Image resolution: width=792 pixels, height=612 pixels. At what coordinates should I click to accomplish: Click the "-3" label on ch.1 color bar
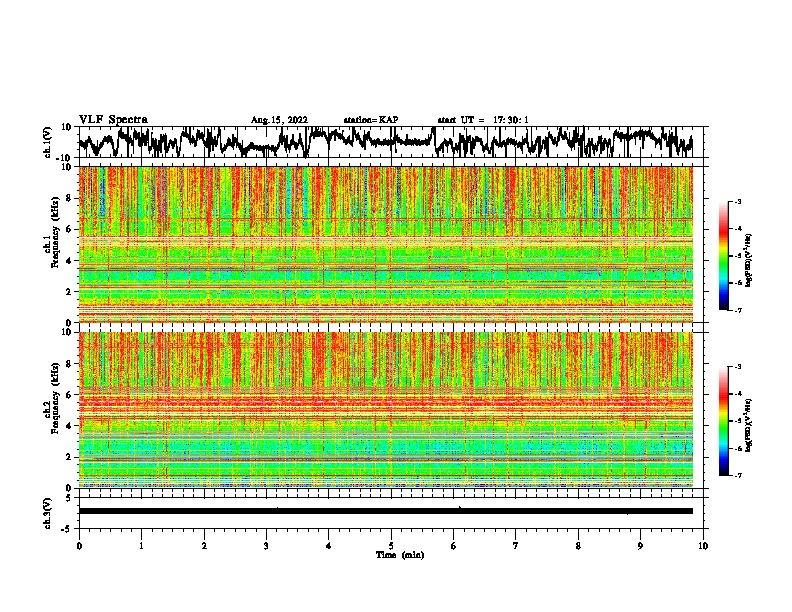click(738, 201)
